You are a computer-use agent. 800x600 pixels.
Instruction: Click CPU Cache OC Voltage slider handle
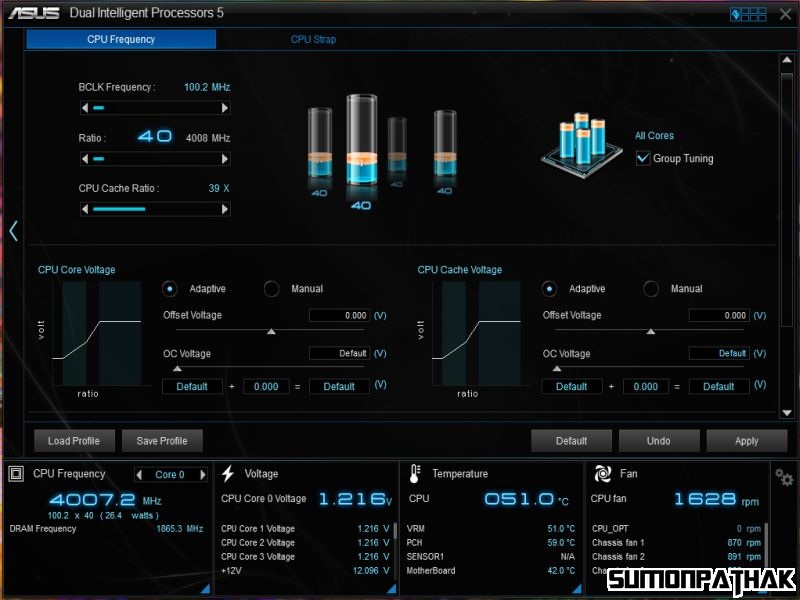tap(557, 368)
